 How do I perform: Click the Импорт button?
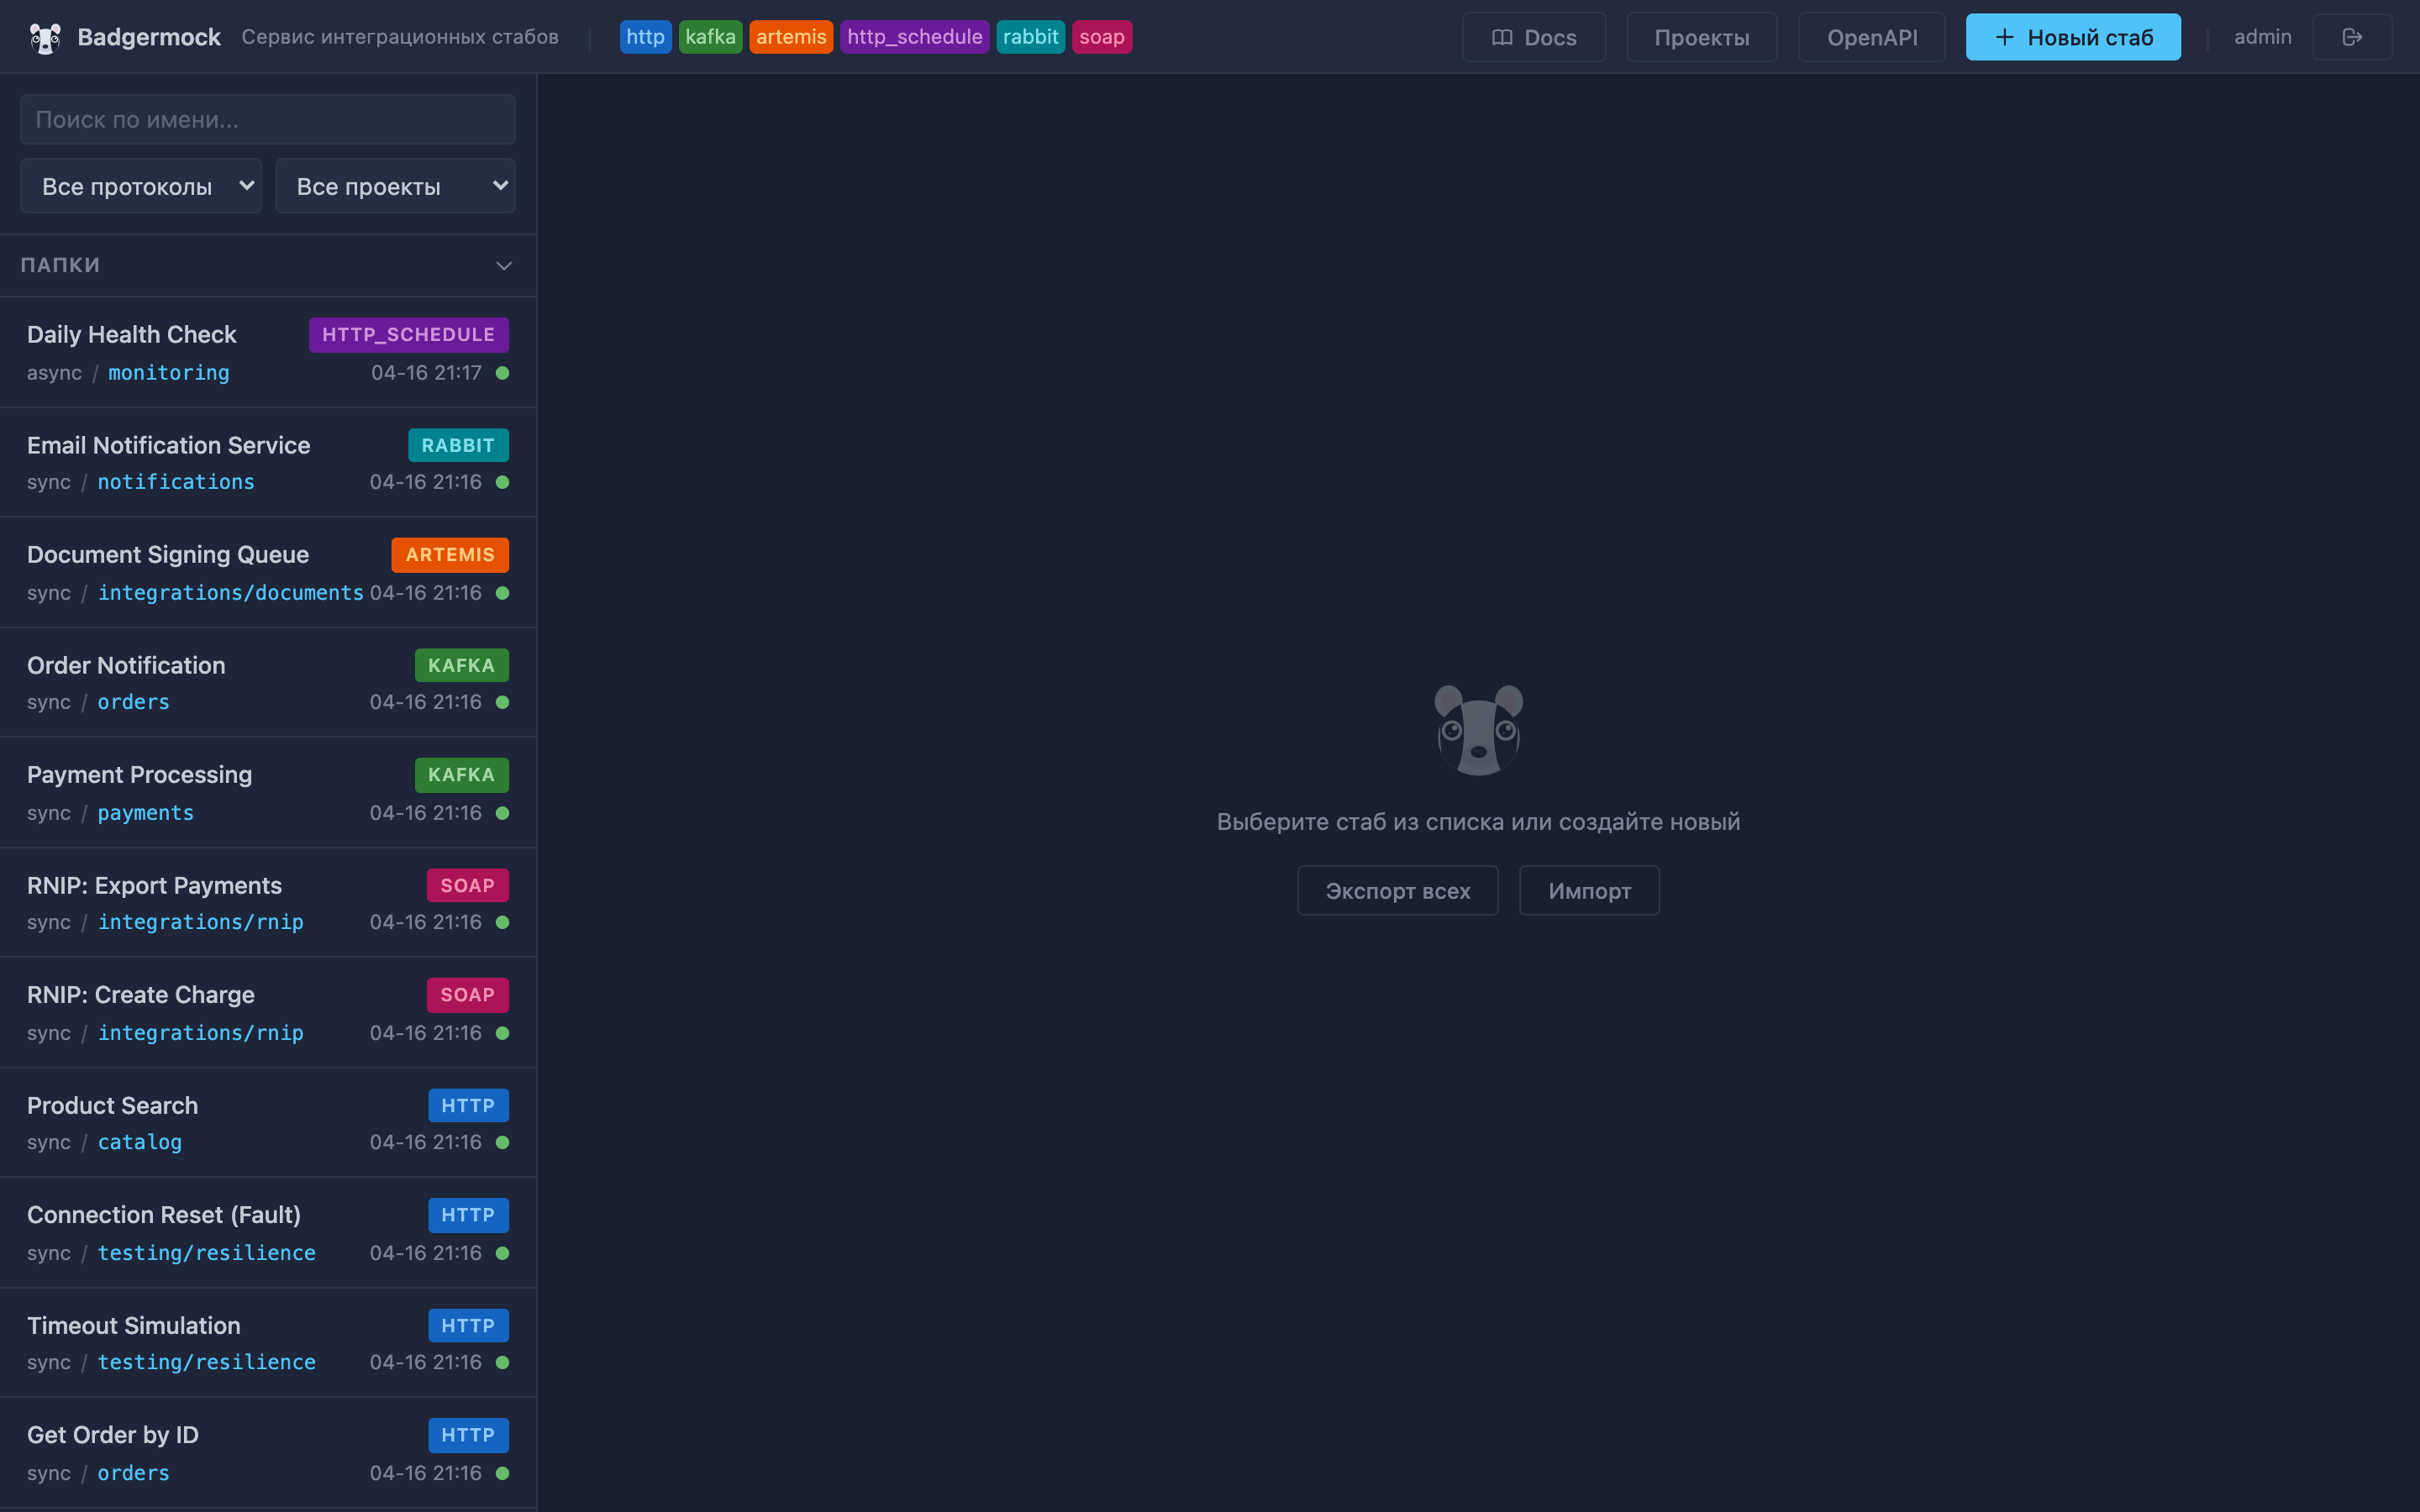[x=1589, y=890]
